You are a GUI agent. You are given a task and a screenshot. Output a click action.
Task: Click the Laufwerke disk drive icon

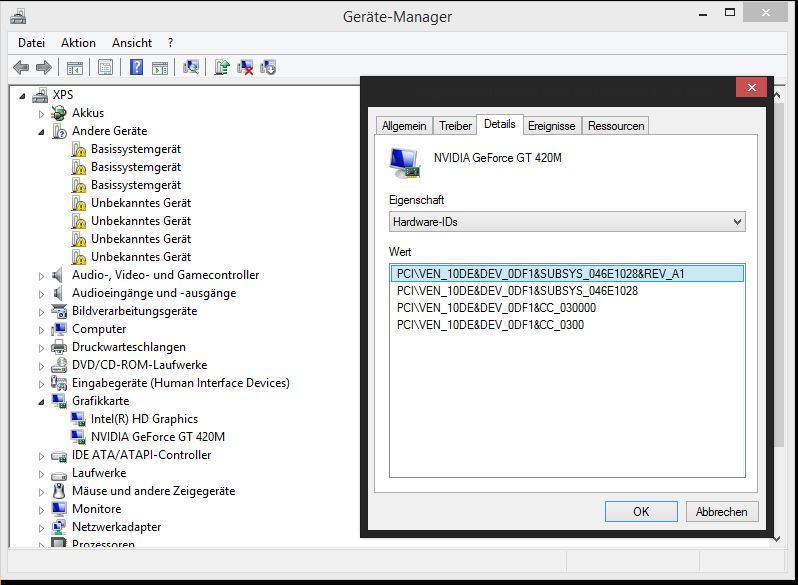click(x=59, y=476)
